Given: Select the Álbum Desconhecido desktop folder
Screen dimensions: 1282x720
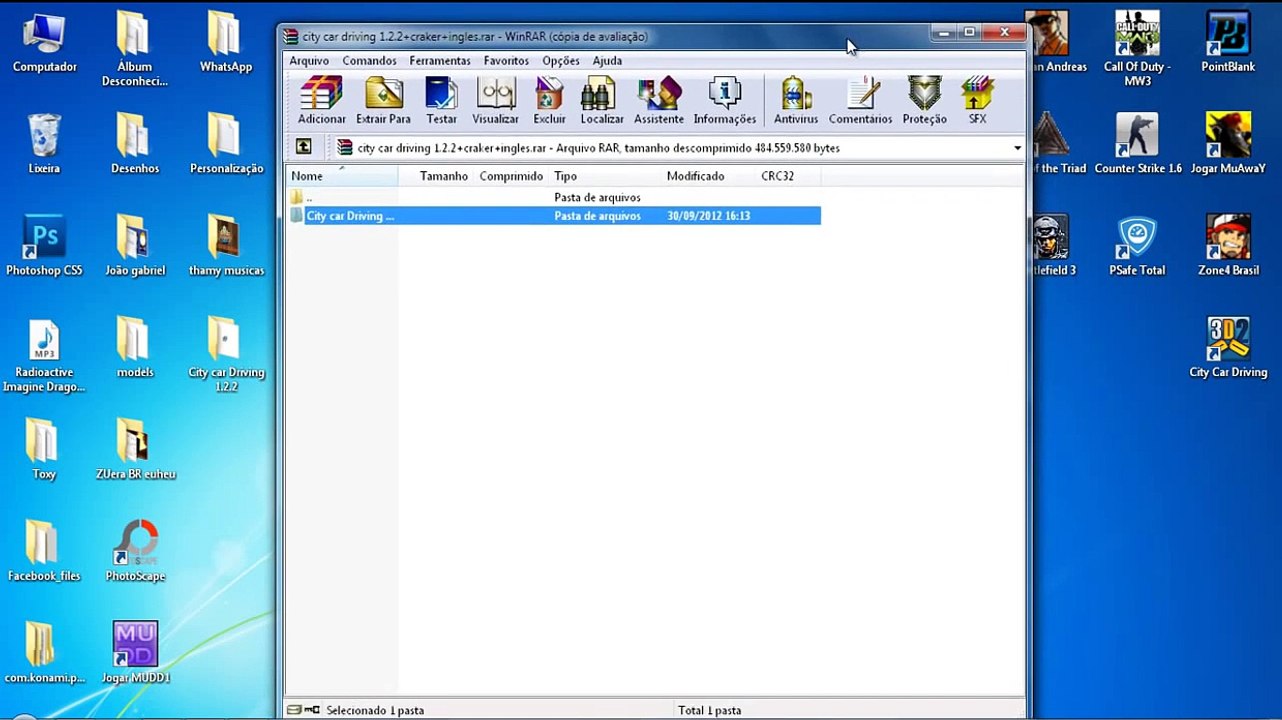Looking at the screenshot, I should [x=135, y=48].
